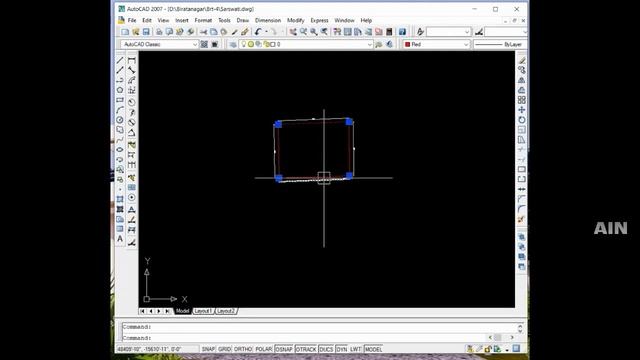Select the Polygon tool in Draw toolbar
The image size is (640, 360).
[120, 90]
